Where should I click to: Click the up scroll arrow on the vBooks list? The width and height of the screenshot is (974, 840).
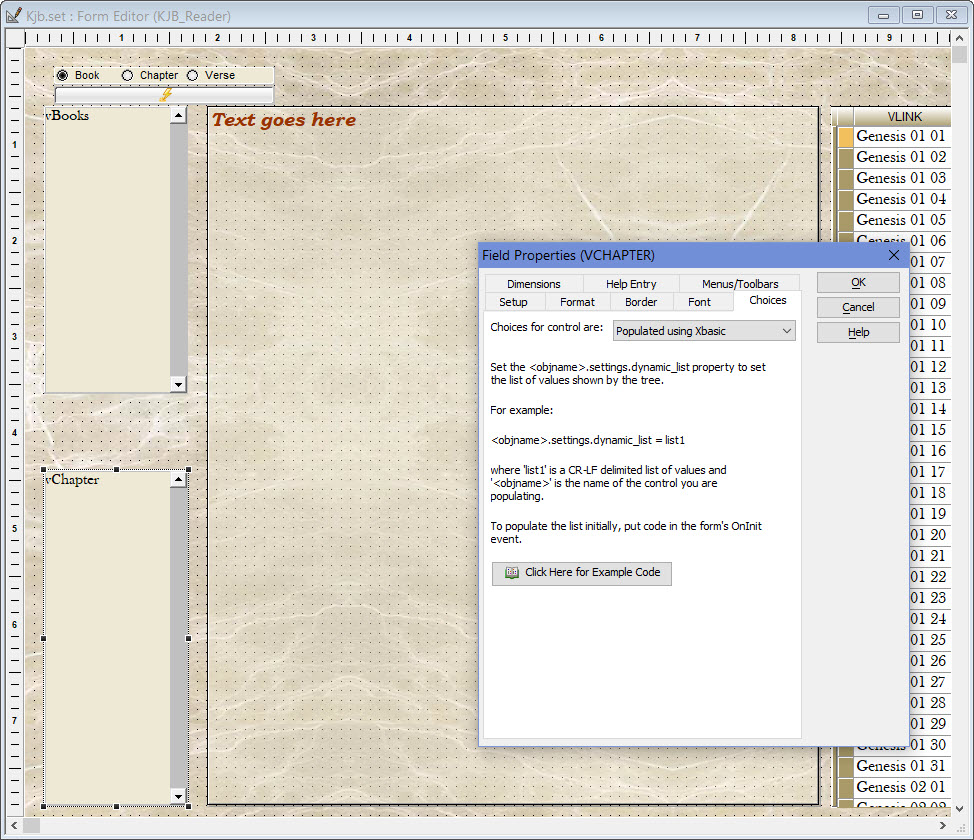[179, 114]
